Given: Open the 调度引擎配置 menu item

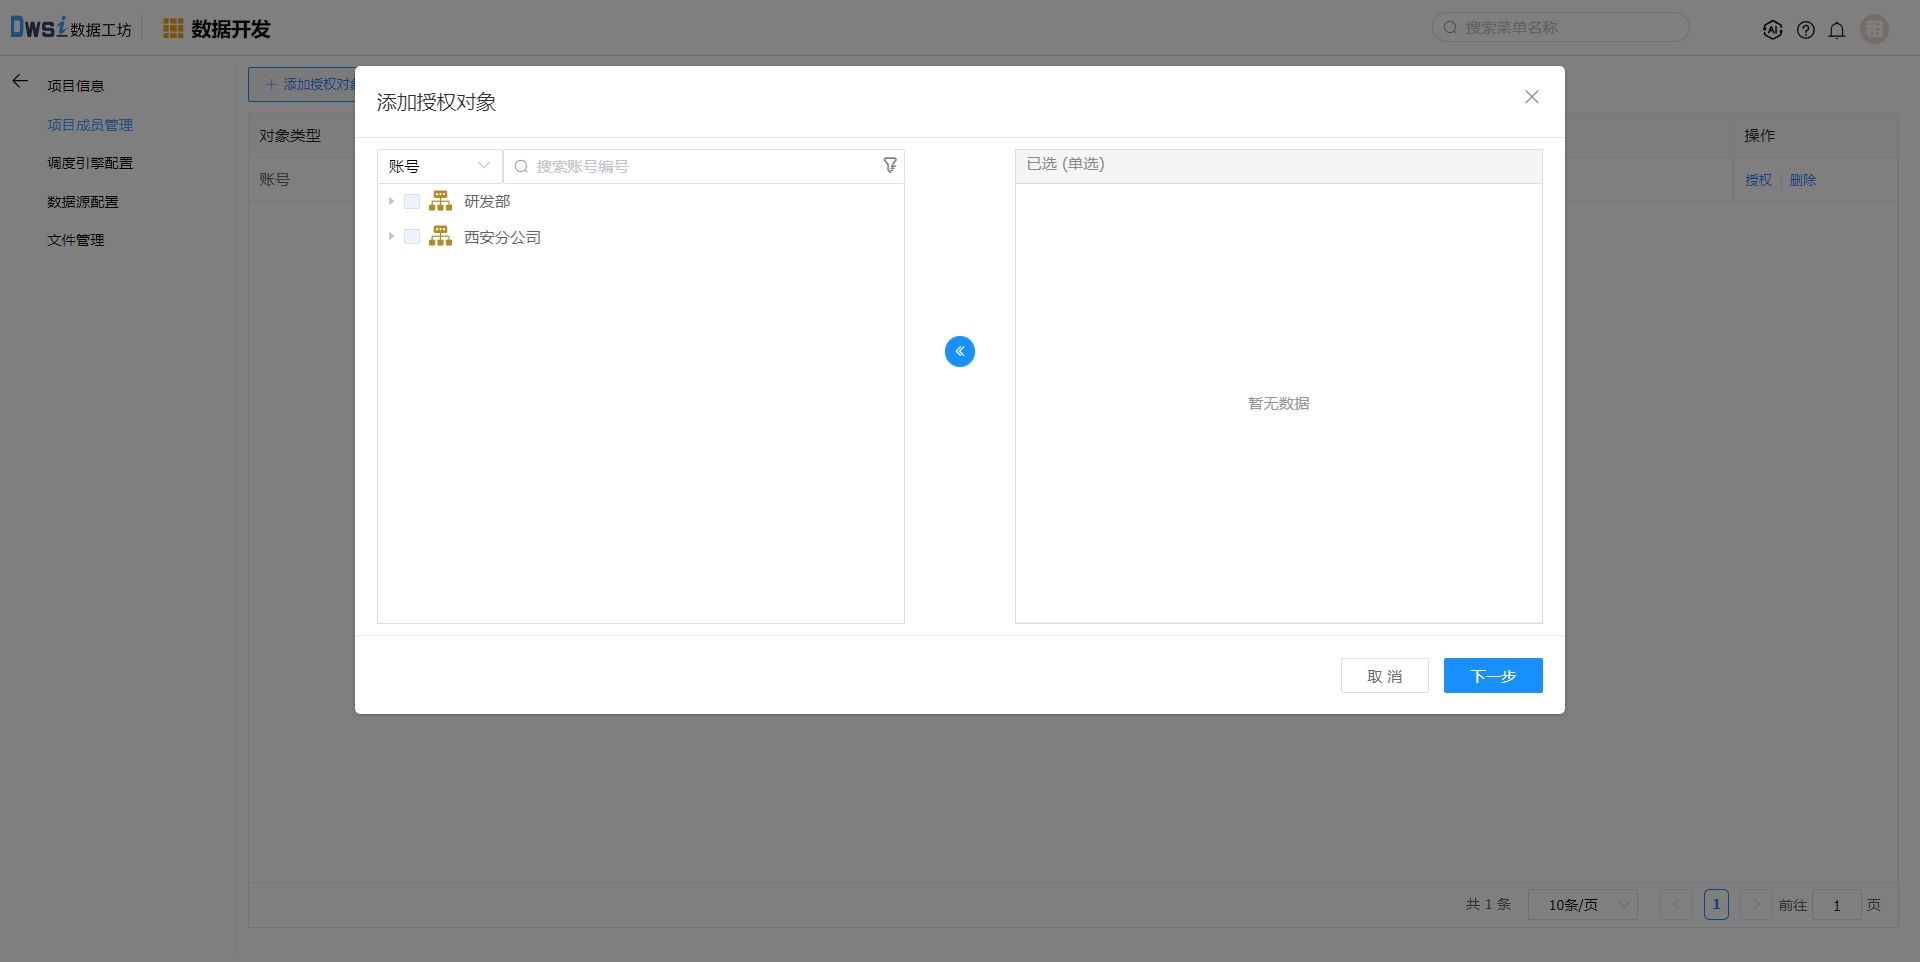Looking at the screenshot, I should pyautogui.click(x=90, y=163).
